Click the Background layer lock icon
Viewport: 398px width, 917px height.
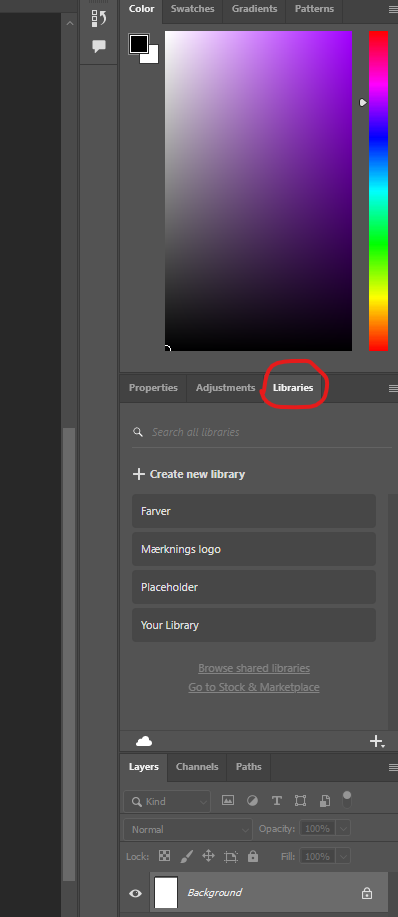coord(367,893)
